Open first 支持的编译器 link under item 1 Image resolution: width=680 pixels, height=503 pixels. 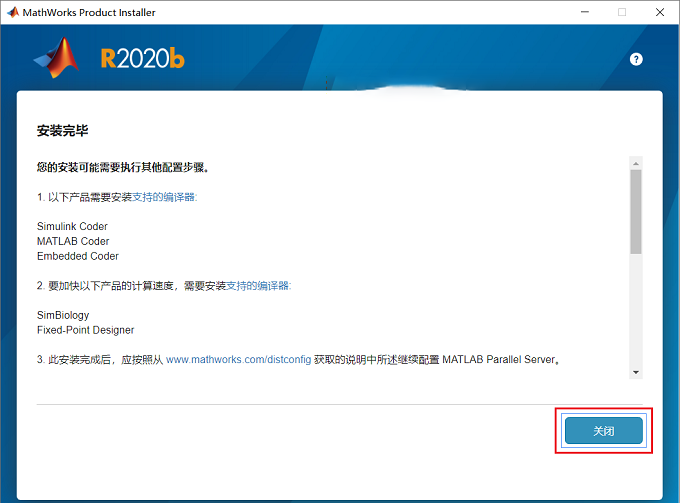click(163, 197)
